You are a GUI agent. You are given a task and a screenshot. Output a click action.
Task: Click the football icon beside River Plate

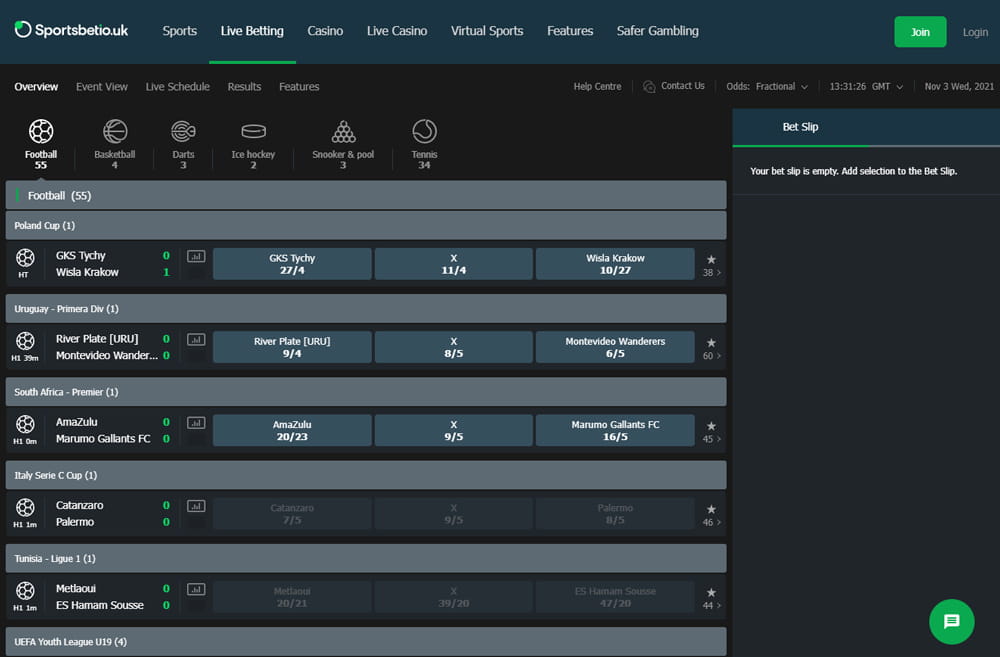point(25,341)
